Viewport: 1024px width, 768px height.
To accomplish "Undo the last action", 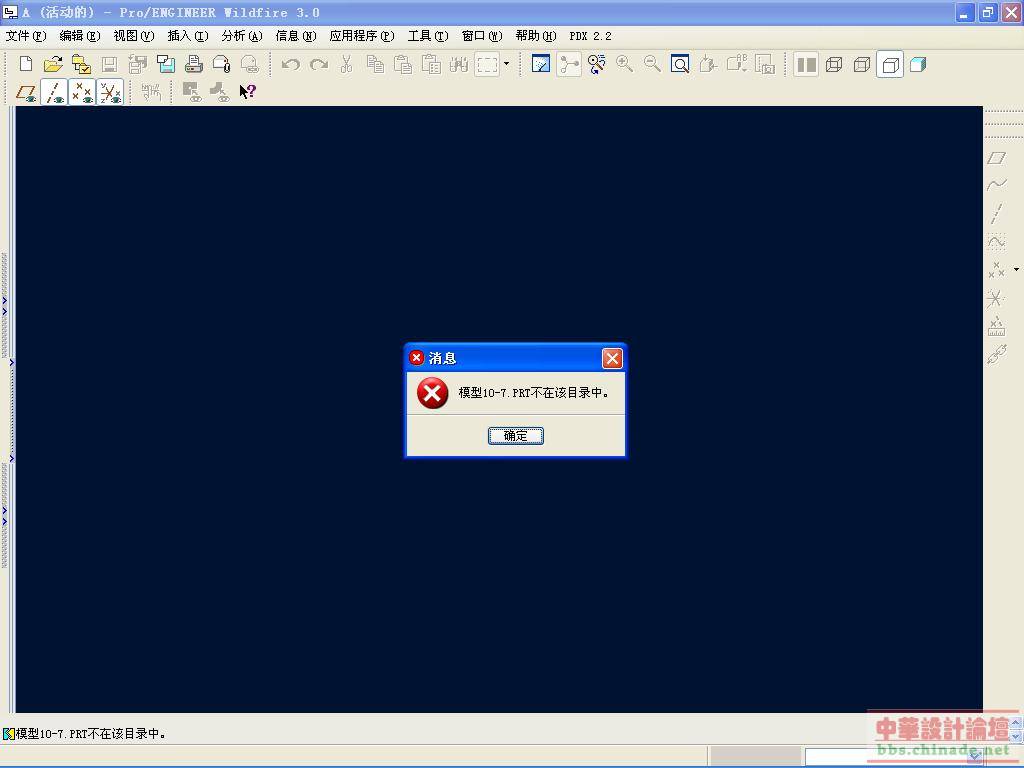I will click(x=291, y=64).
